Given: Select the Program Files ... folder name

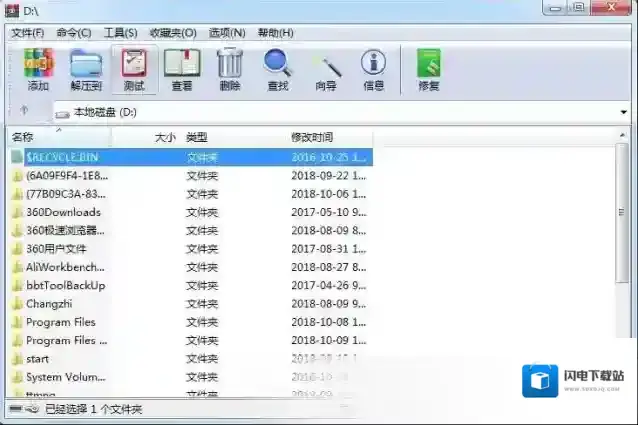Looking at the screenshot, I should pyautogui.click(x=67, y=340).
